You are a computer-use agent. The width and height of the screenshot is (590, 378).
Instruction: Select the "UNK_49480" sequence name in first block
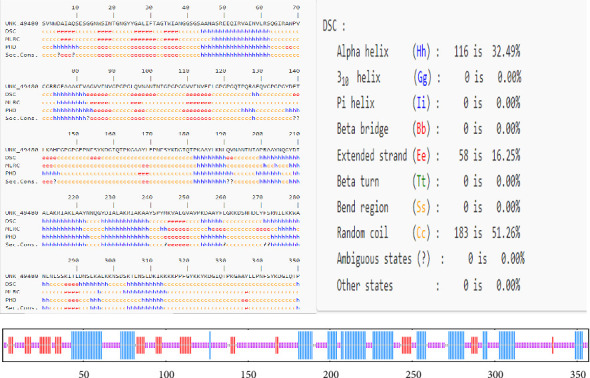(x=21, y=23)
